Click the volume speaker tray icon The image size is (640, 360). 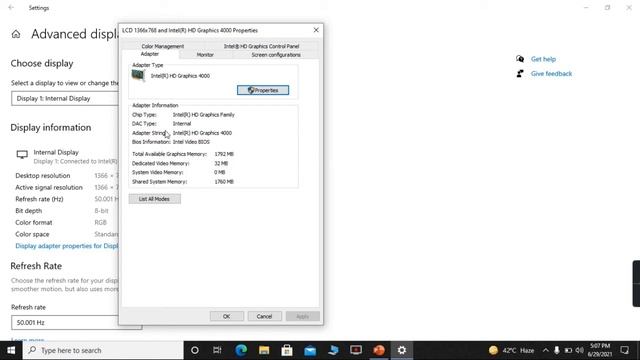pyautogui.click(x=580, y=350)
